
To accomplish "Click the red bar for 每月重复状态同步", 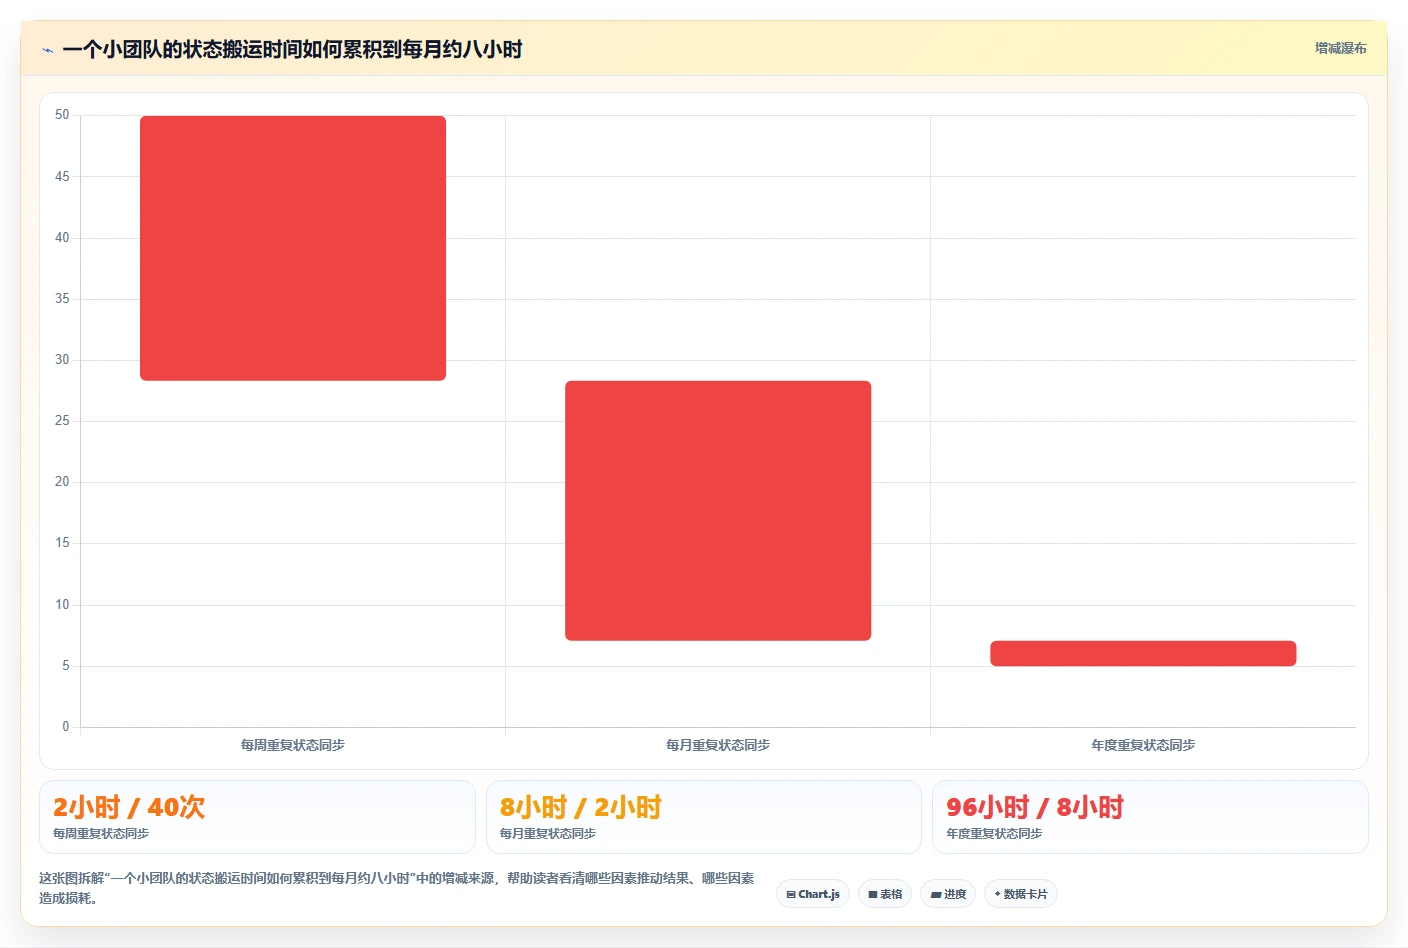I will click(718, 510).
